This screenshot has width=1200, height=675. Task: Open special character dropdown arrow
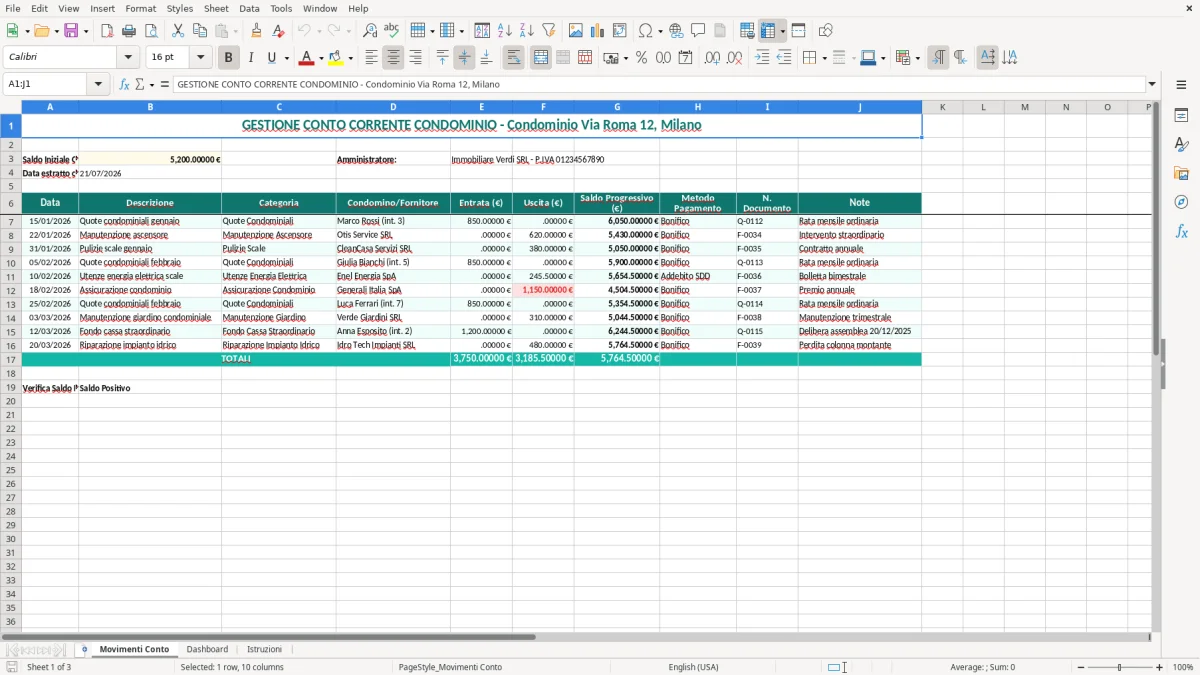point(660,31)
